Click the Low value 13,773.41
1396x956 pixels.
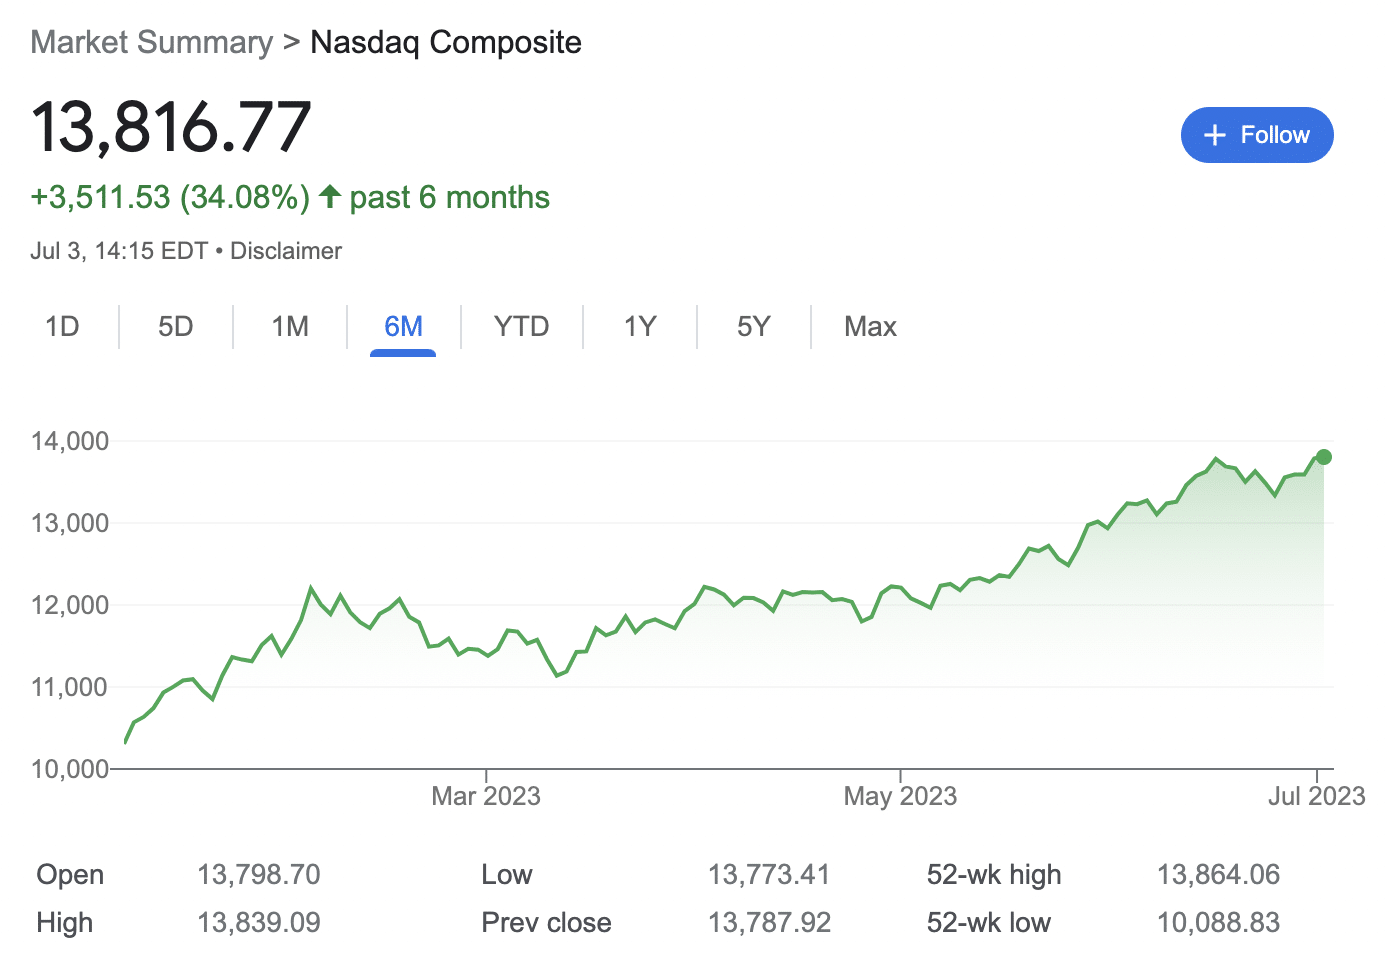pos(769,875)
